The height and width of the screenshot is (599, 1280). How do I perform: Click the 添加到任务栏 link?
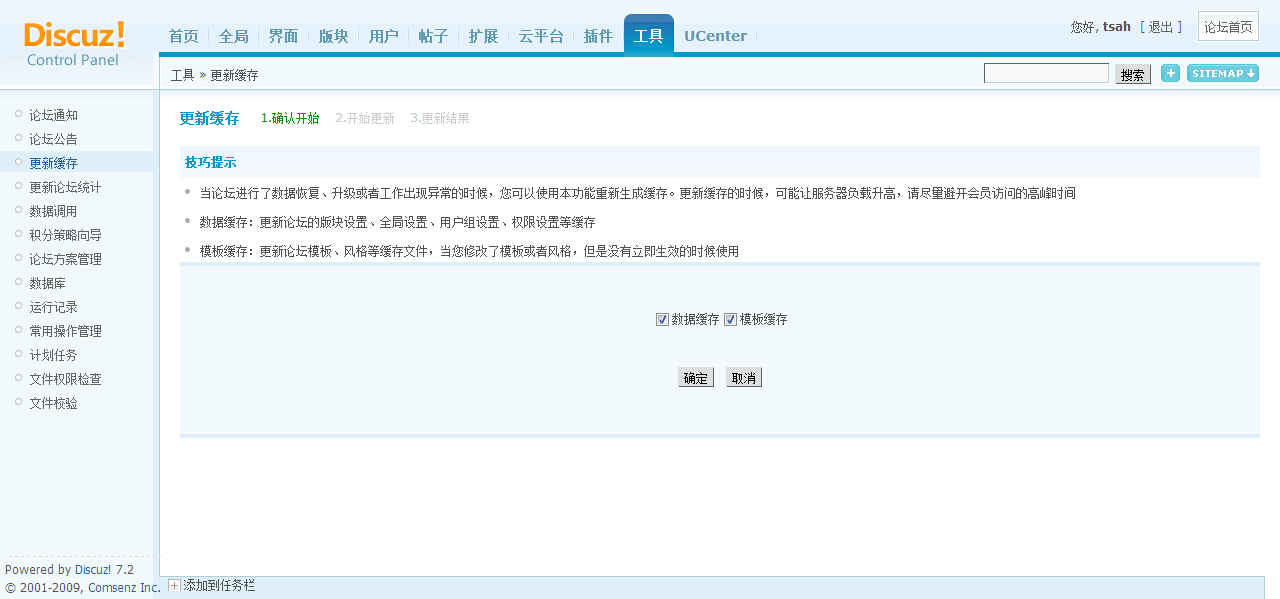click(219, 585)
